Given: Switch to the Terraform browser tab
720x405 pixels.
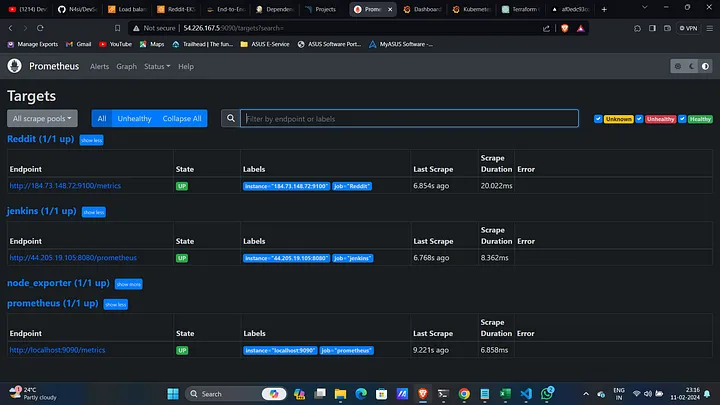Looking at the screenshot, I should [521, 9].
